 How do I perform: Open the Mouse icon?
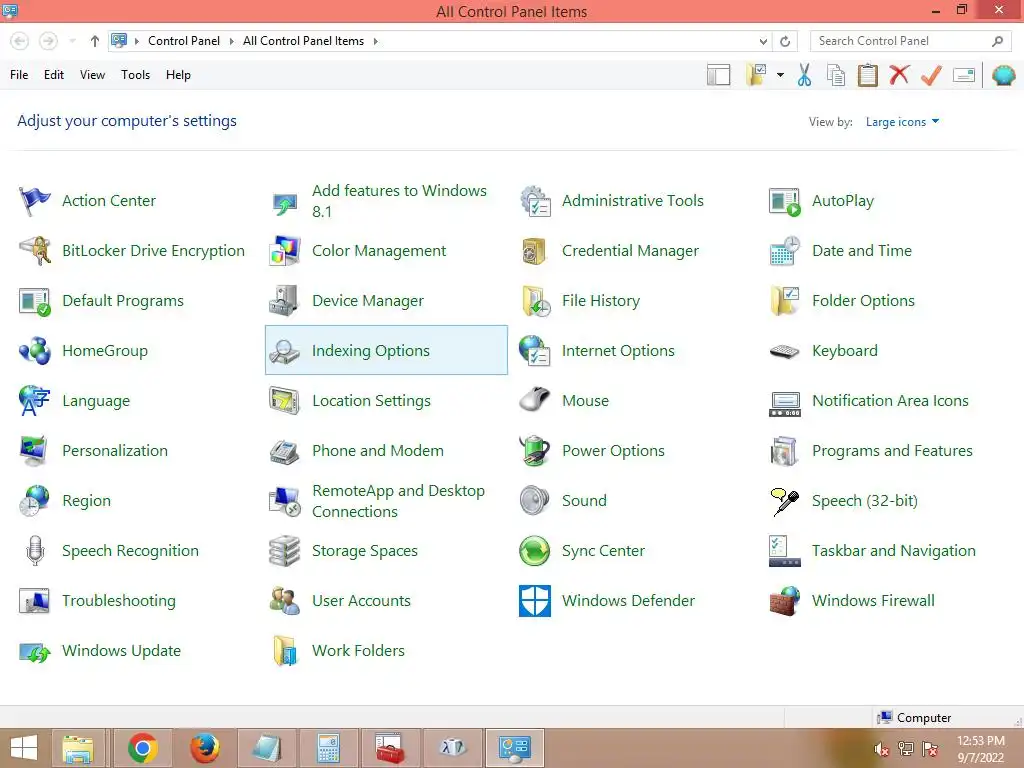click(x=534, y=400)
